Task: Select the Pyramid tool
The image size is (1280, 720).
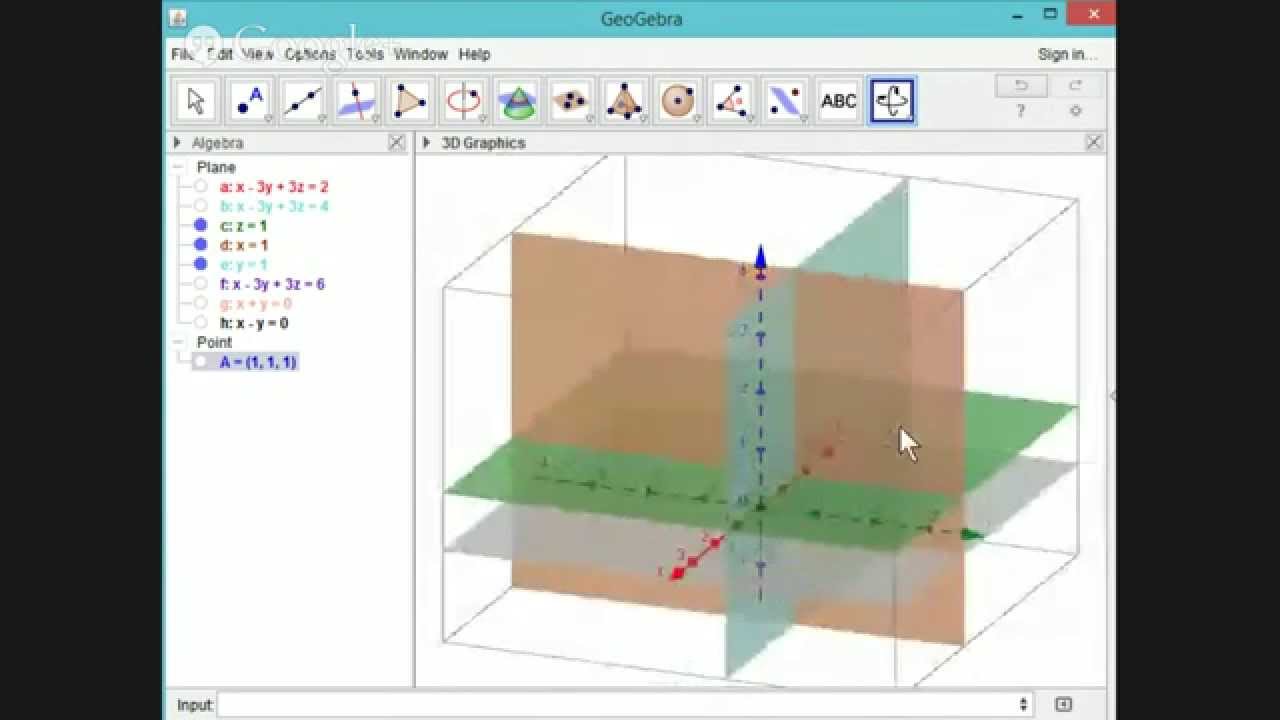Action: (625, 101)
